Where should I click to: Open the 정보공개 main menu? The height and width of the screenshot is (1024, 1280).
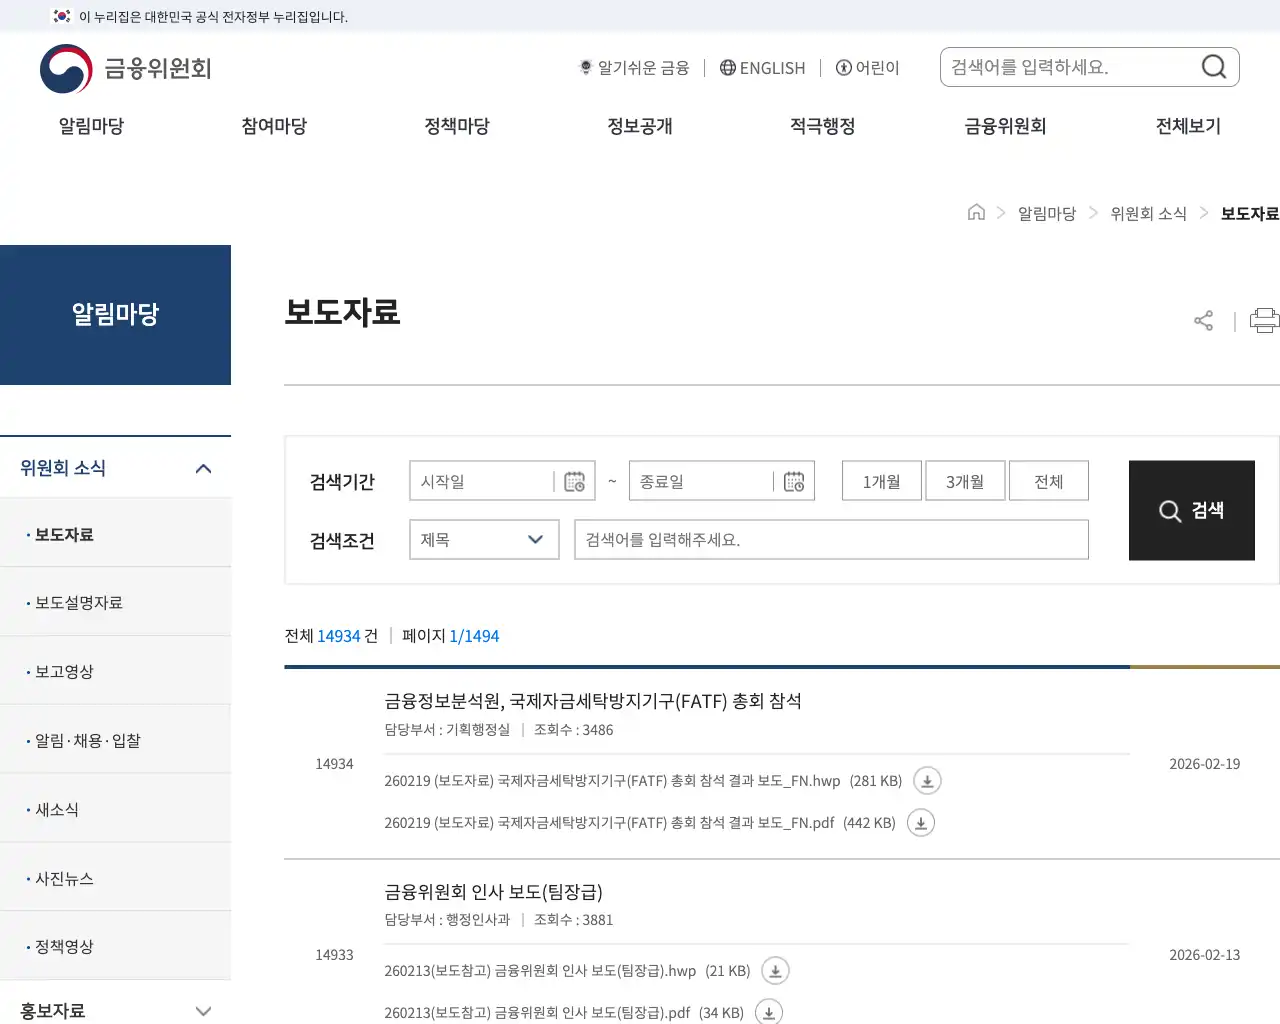tap(640, 126)
